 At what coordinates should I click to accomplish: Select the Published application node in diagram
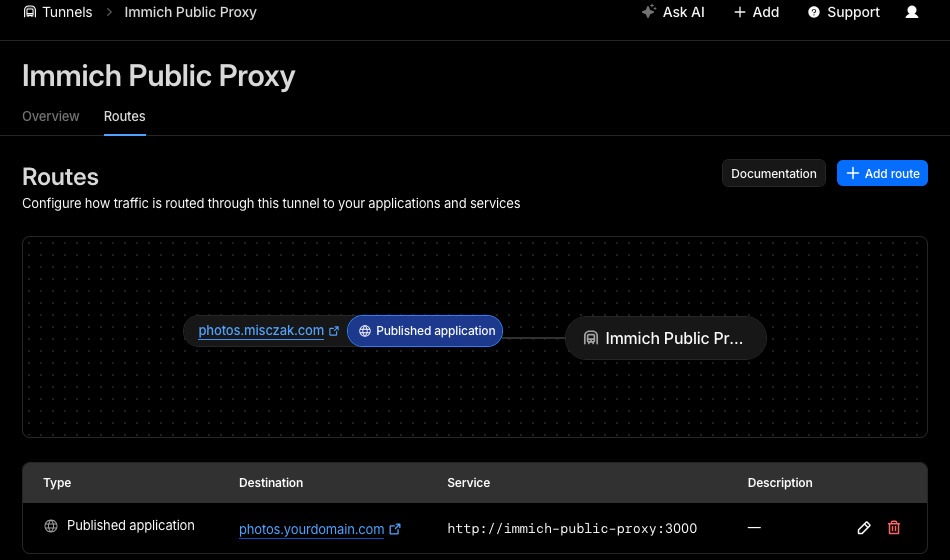pos(425,331)
